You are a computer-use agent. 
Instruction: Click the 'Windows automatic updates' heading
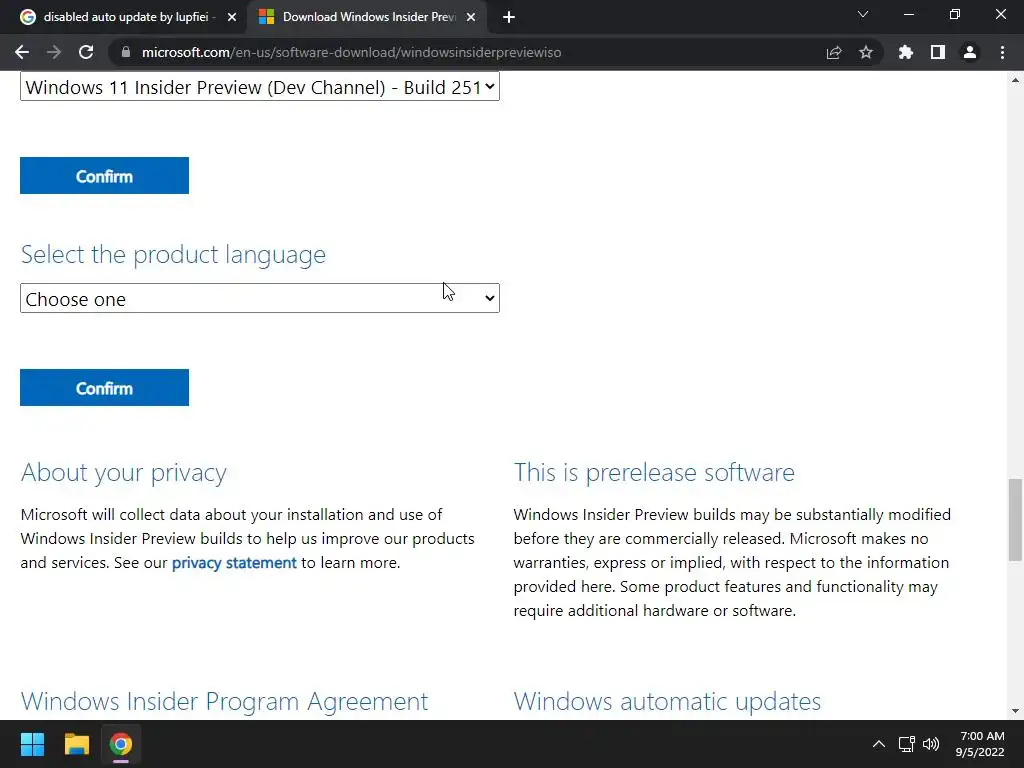[667, 701]
